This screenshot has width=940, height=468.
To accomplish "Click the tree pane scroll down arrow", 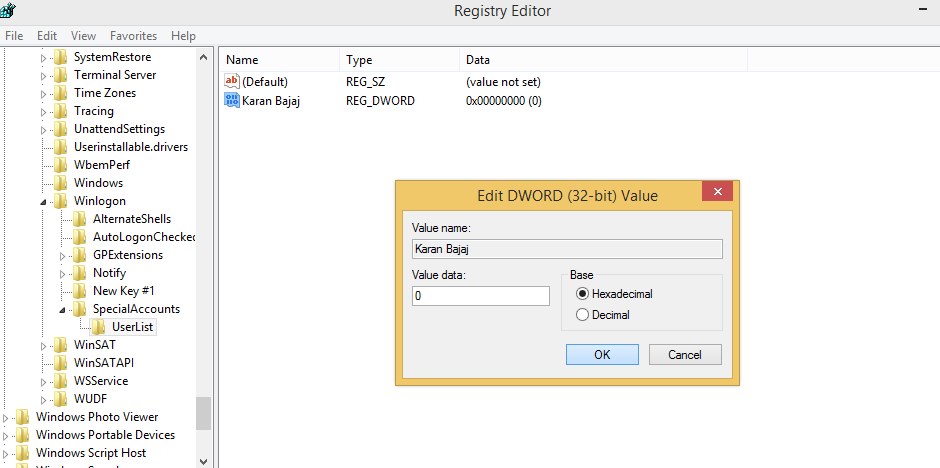I will point(203,461).
